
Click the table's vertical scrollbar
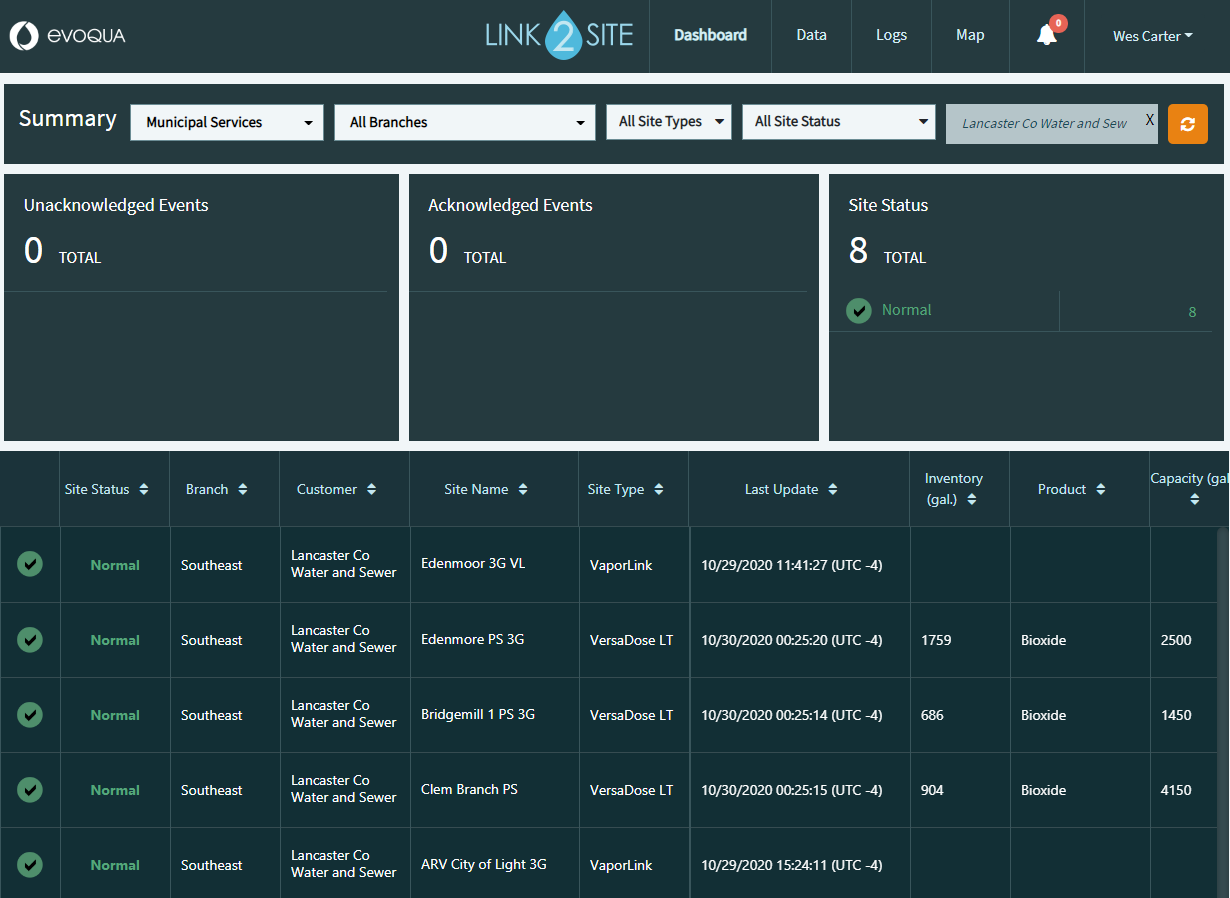click(1222, 712)
